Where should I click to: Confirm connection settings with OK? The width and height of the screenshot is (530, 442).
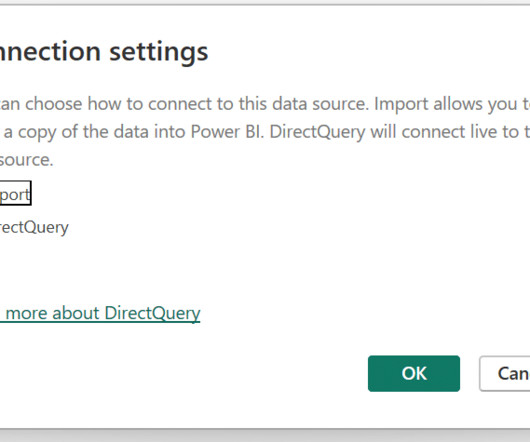(x=414, y=373)
